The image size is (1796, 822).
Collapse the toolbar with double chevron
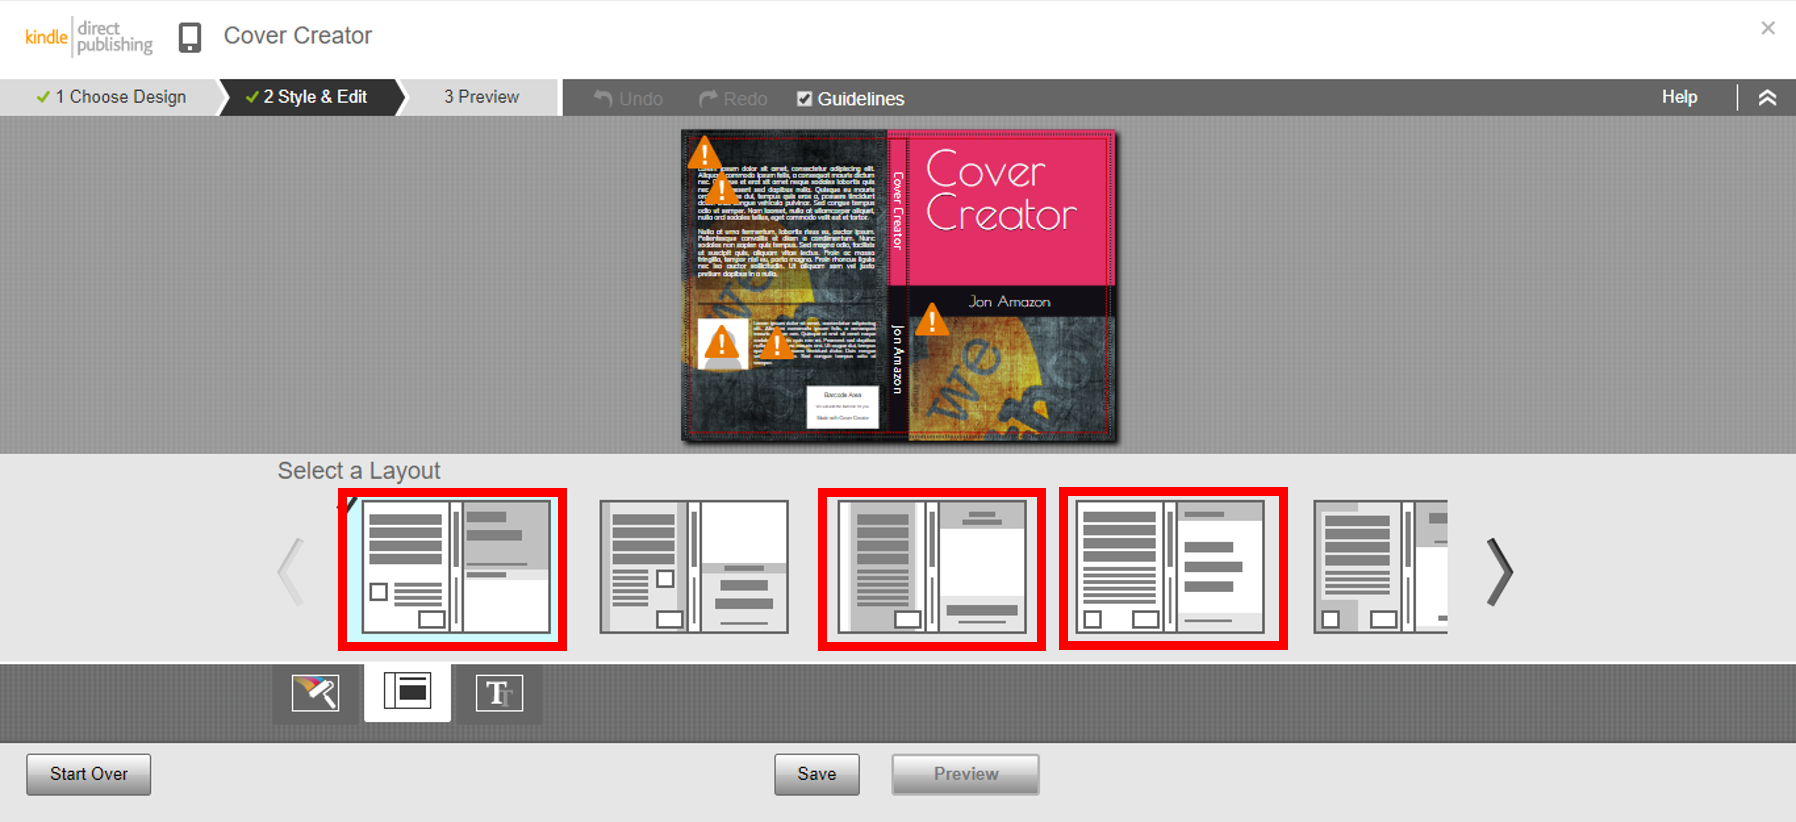click(1767, 98)
